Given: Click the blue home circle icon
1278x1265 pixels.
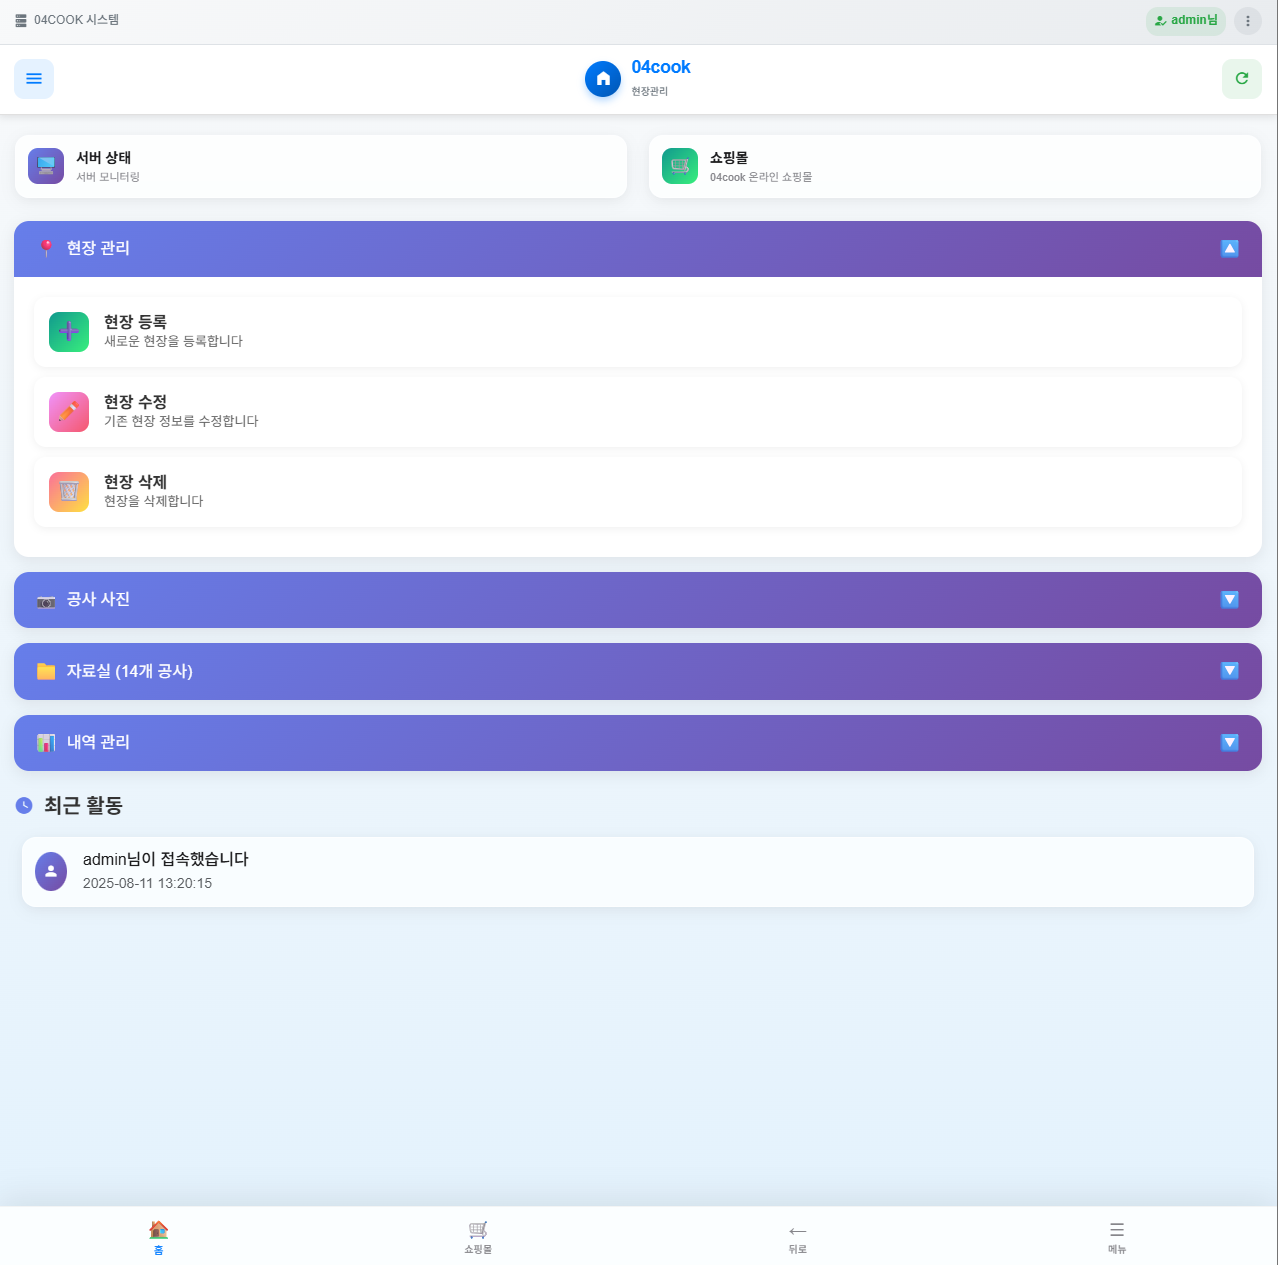Looking at the screenshot, I should coord(603,79).
